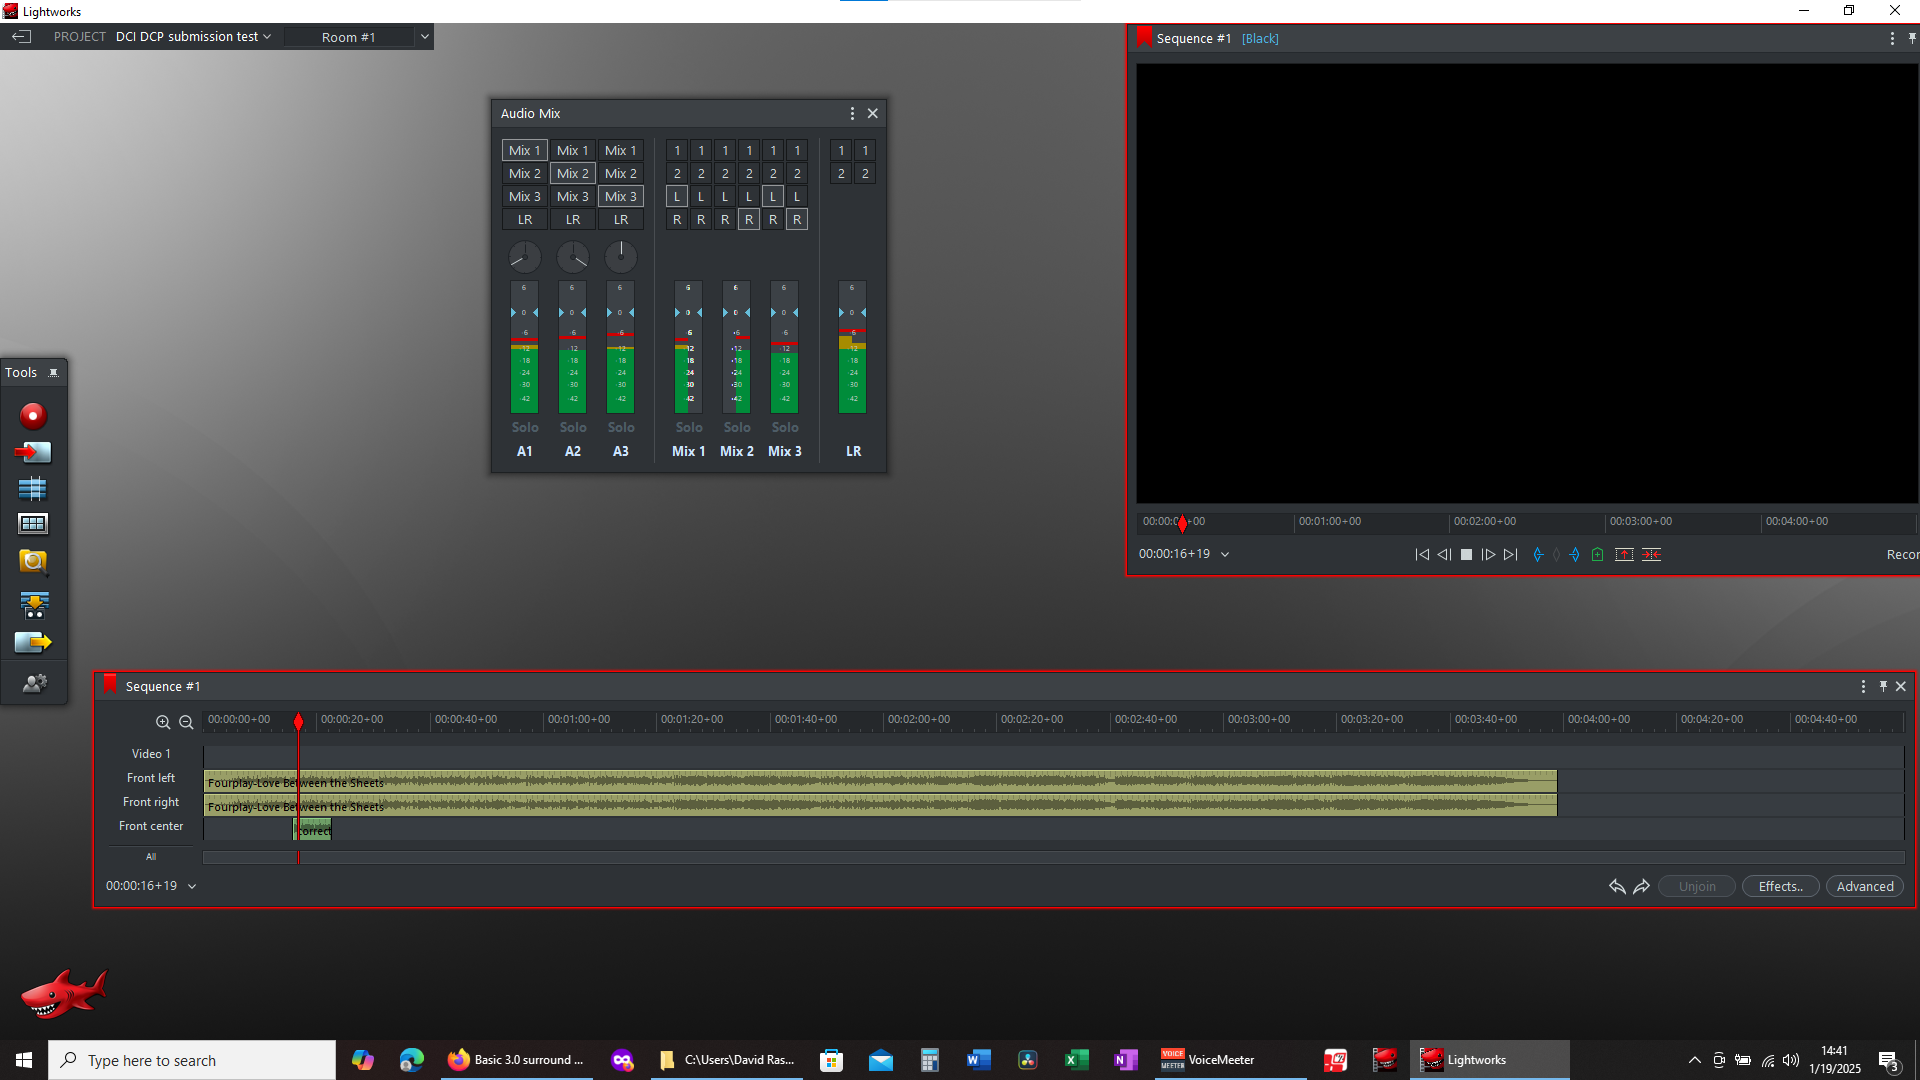Image resolution: width=1920 pixels, height=1080 pixels.
Task: Toggle LR routing for channel A2
Action: click(x=573, y=220)
